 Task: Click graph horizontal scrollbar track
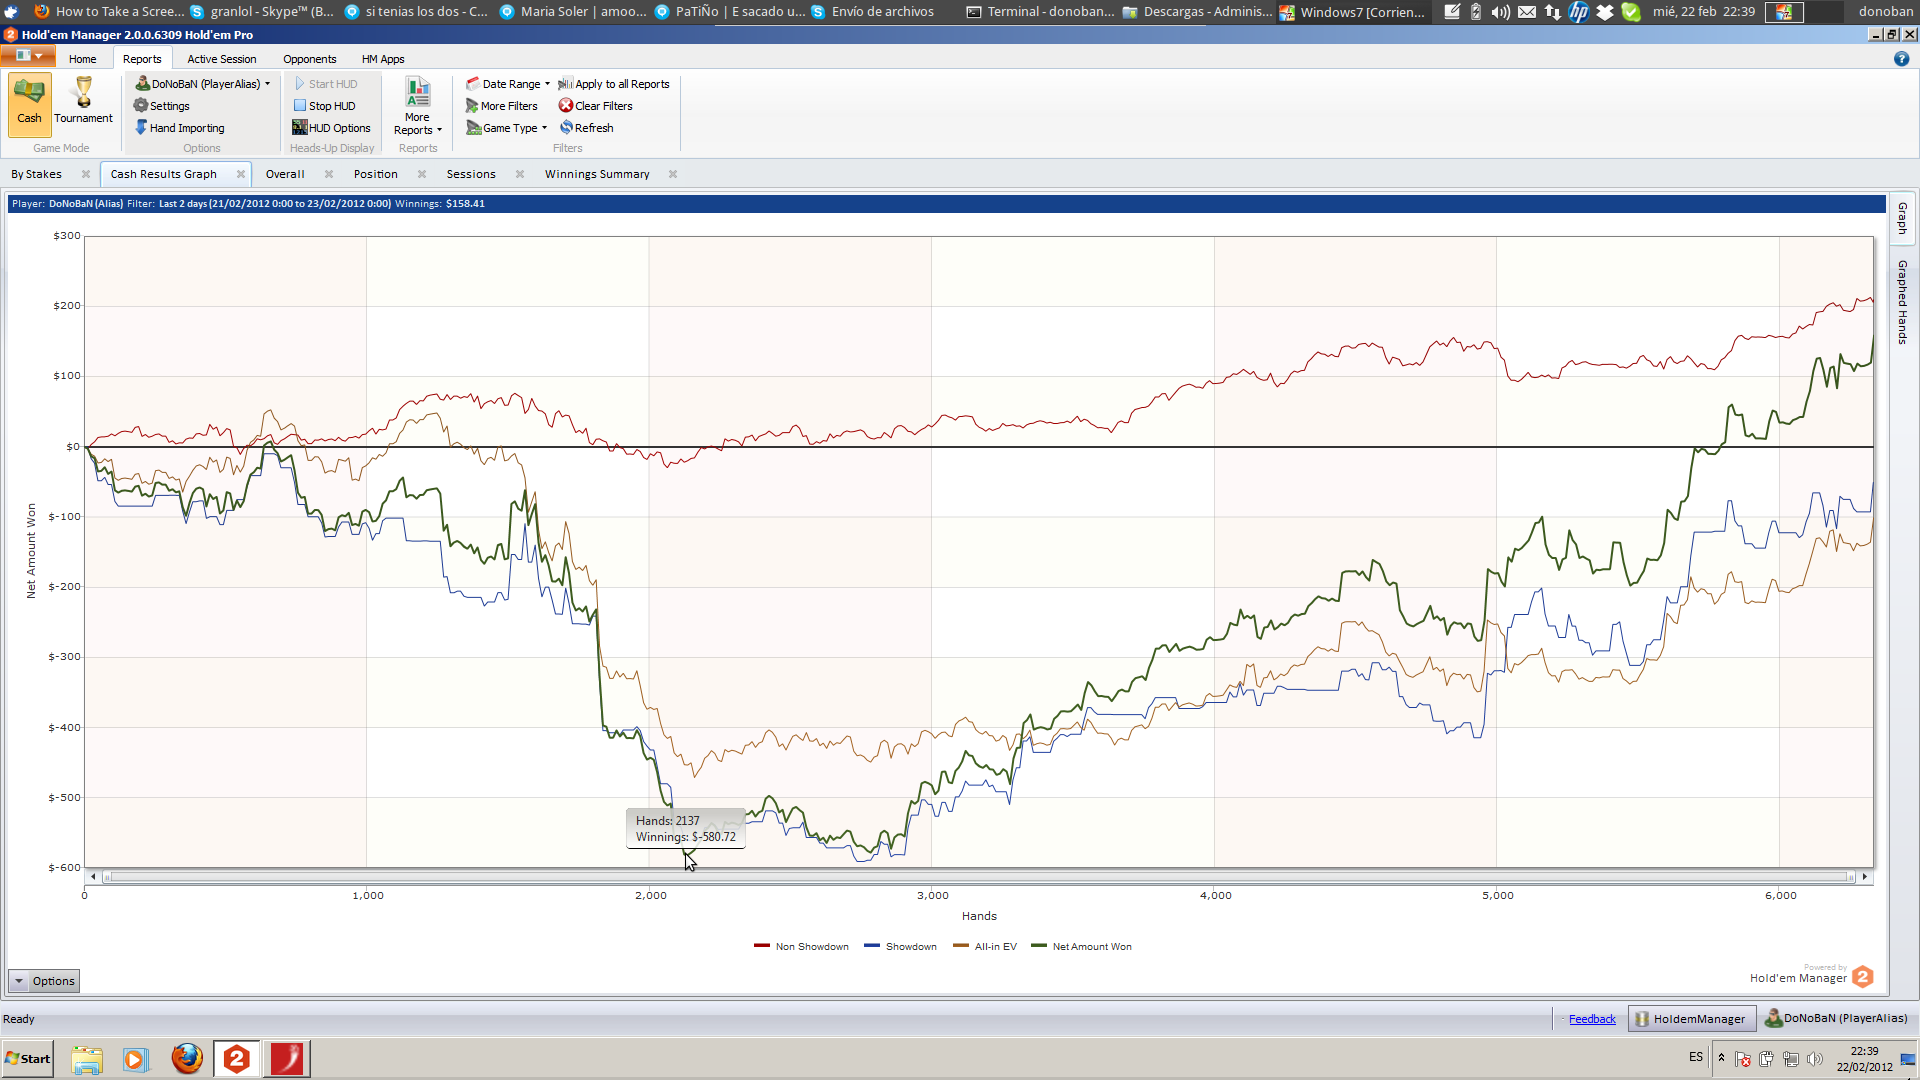pyautogui.click(x=979, y=877)
